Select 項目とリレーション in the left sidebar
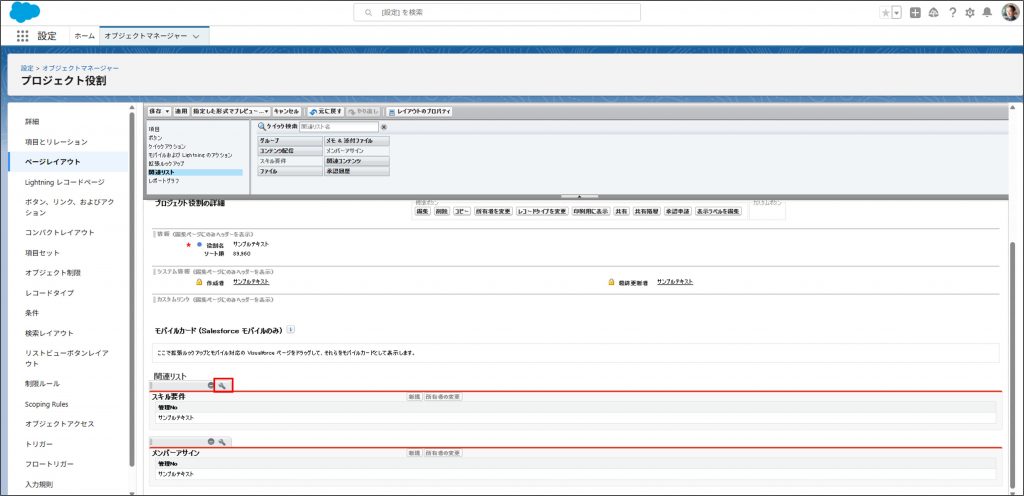 tap(56, 142)
